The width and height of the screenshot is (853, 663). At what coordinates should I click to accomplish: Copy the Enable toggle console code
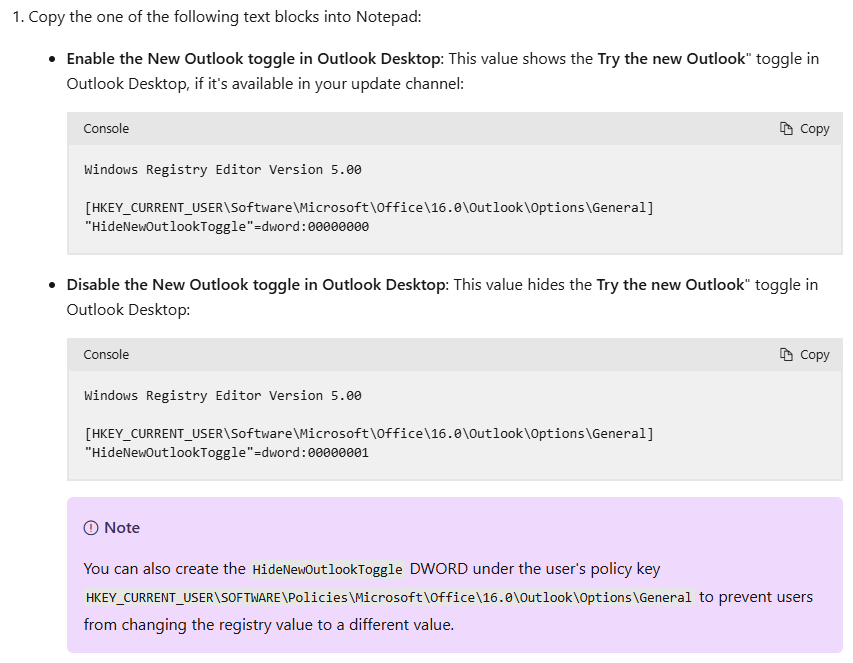[805, 129]
